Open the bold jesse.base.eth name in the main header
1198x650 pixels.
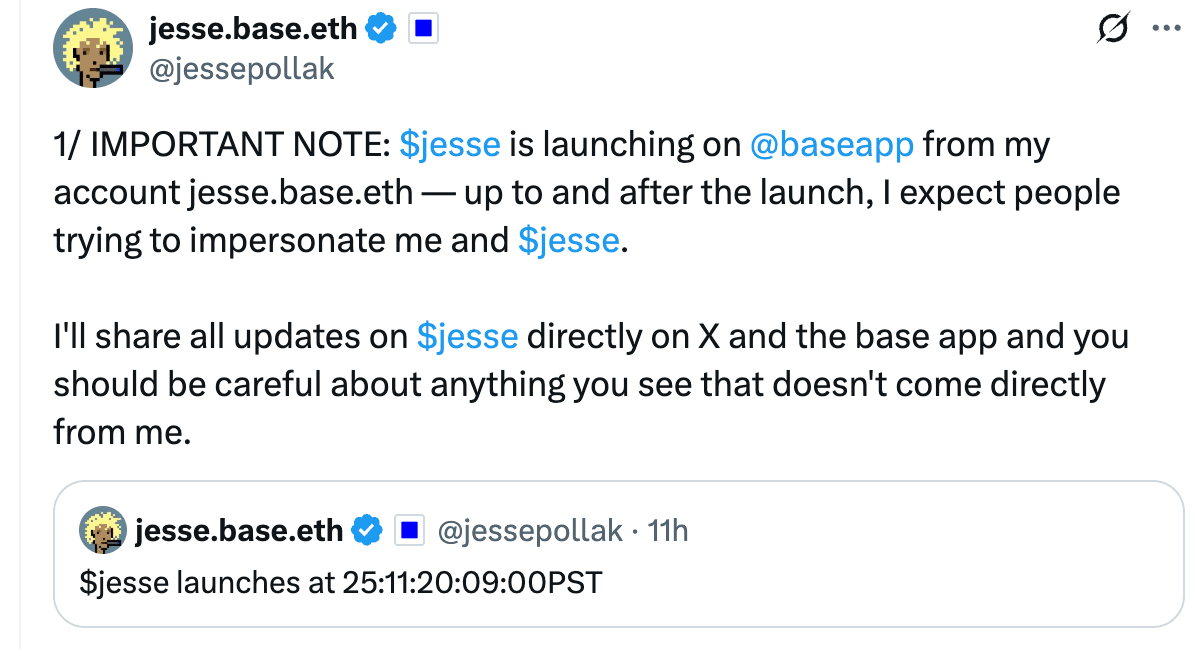253,30
